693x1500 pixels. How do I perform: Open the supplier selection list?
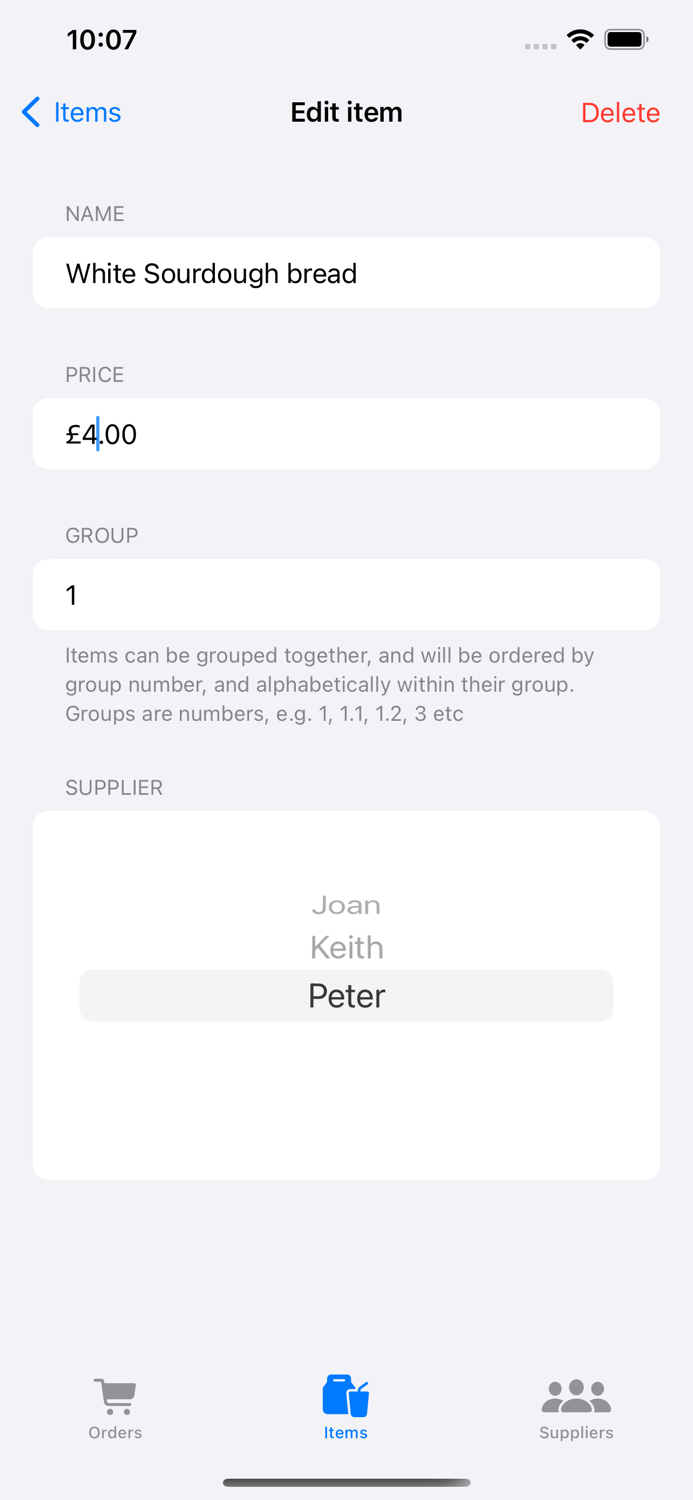[x=346, y=996]
